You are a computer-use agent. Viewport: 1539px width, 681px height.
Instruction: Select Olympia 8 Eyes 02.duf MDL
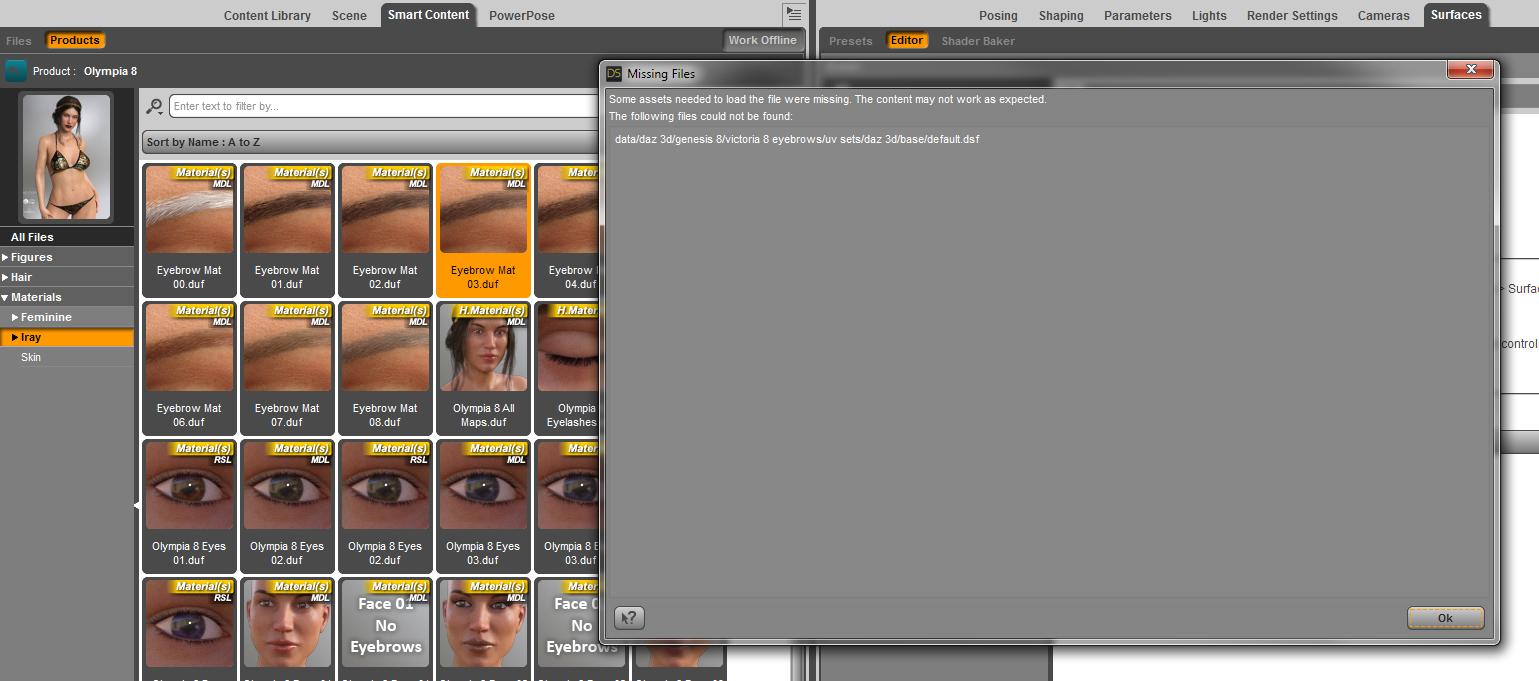[x=287, y=506]
